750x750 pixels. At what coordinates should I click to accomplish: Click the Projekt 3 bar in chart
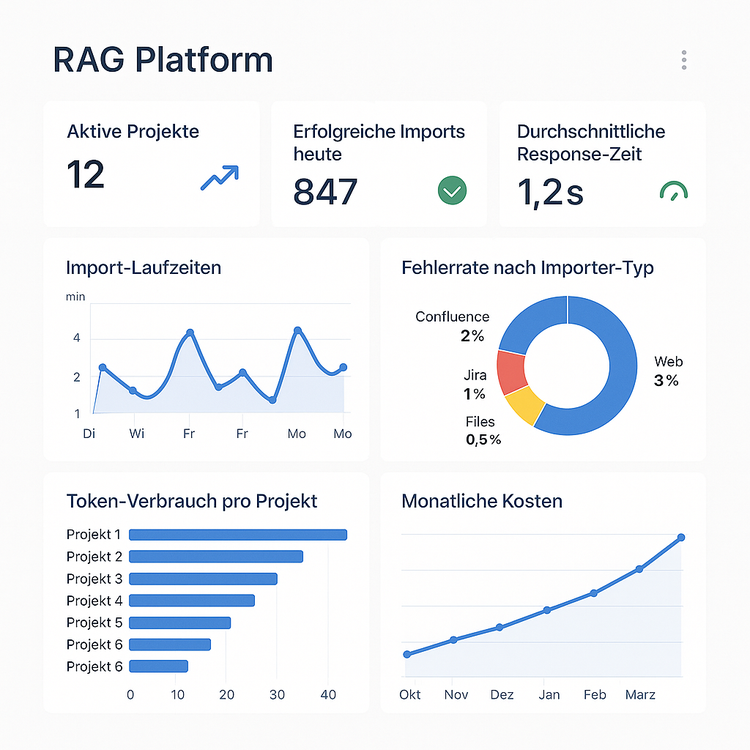203,579
